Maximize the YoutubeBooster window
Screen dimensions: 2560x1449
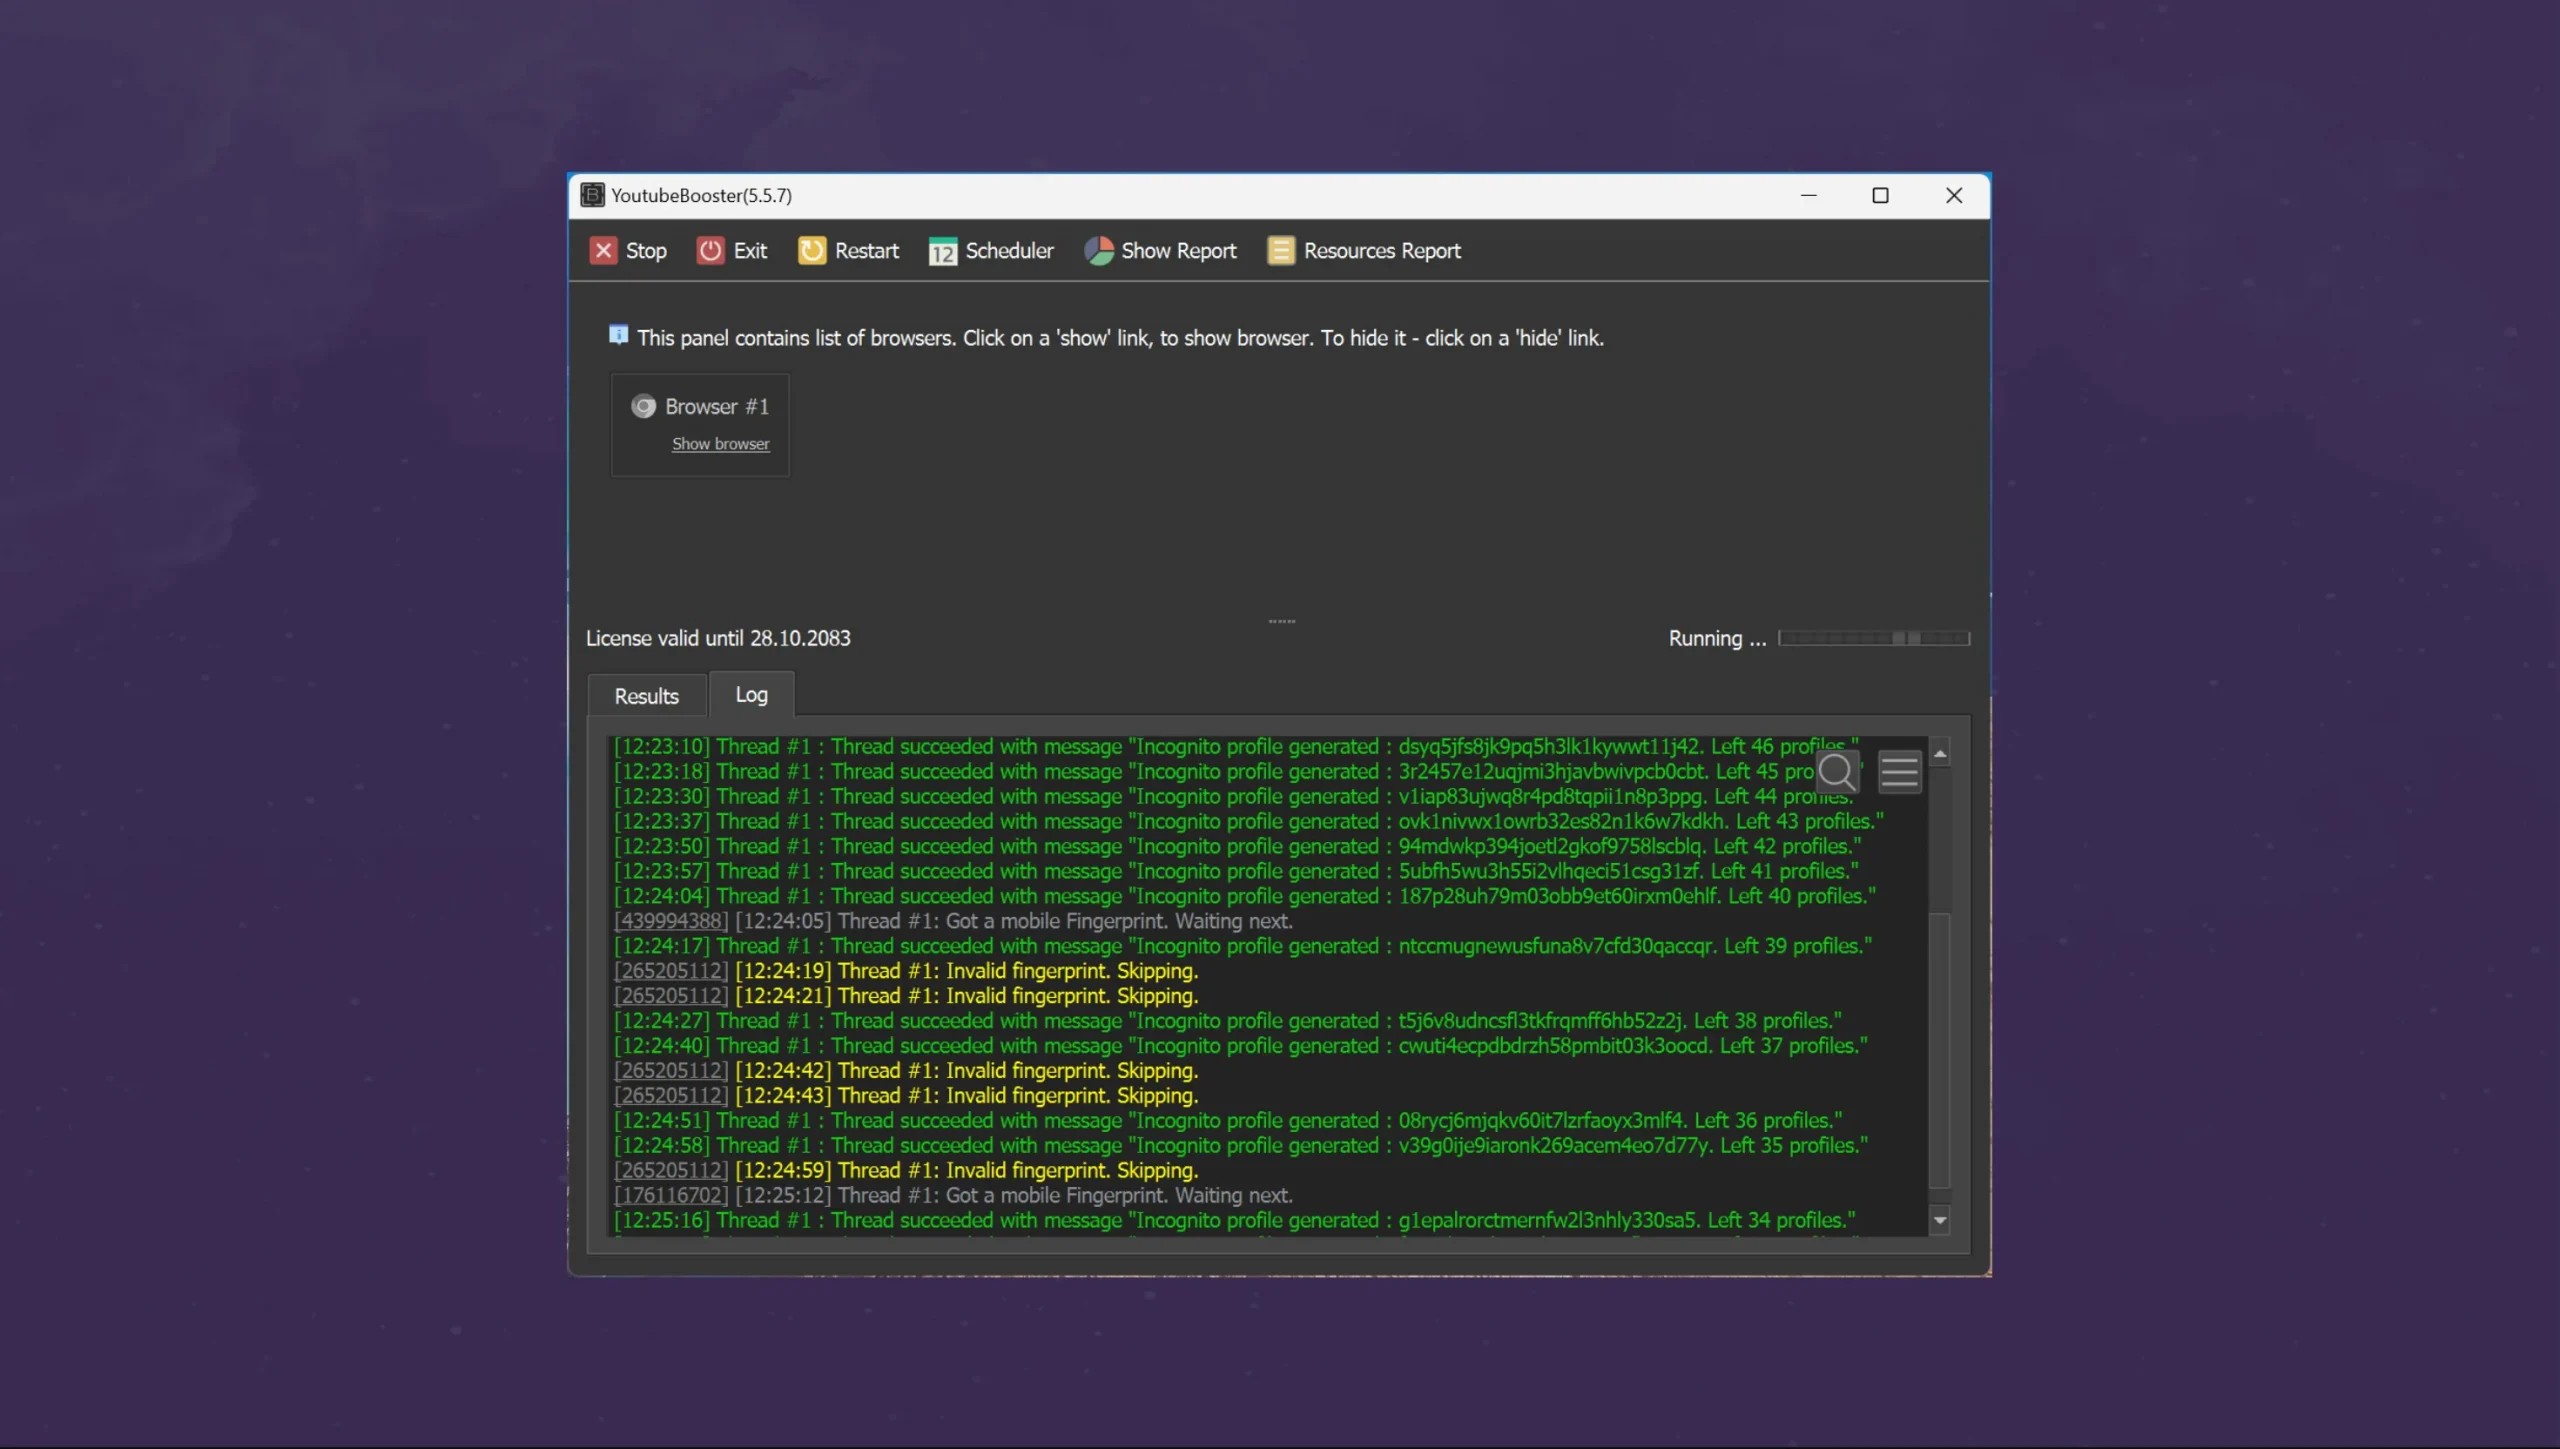1880,195
